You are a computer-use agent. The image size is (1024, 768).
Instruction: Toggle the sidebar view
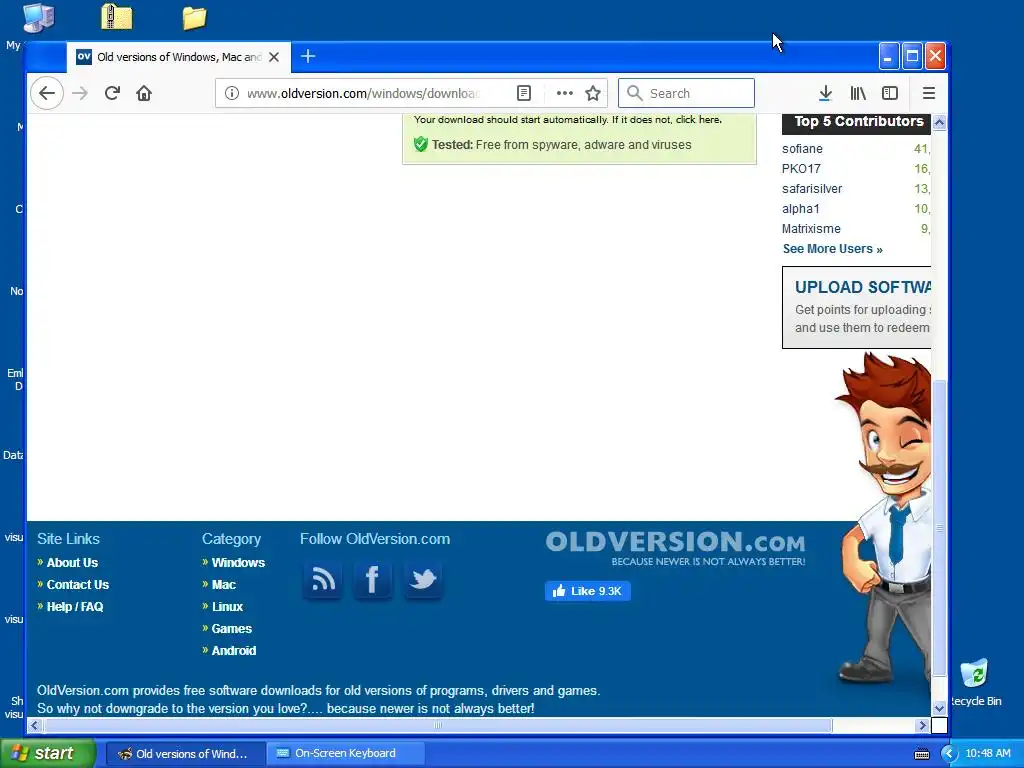pyautogui.click(x=889, y=93)
